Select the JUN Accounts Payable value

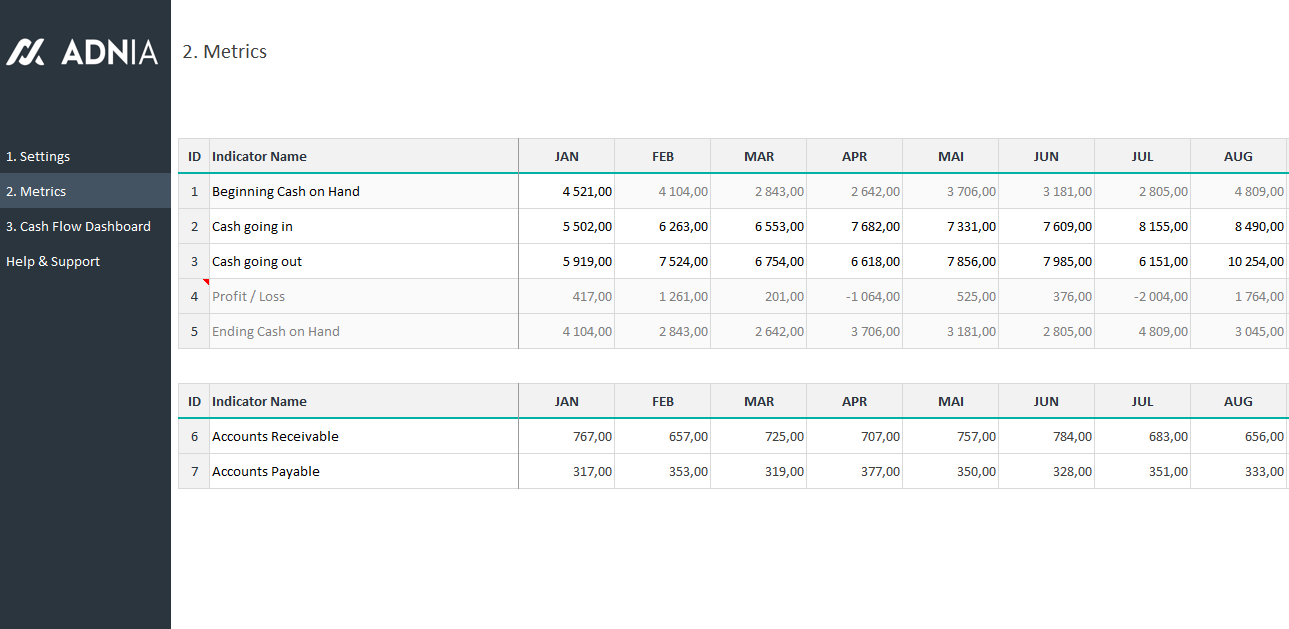(x=1046, y=471)
